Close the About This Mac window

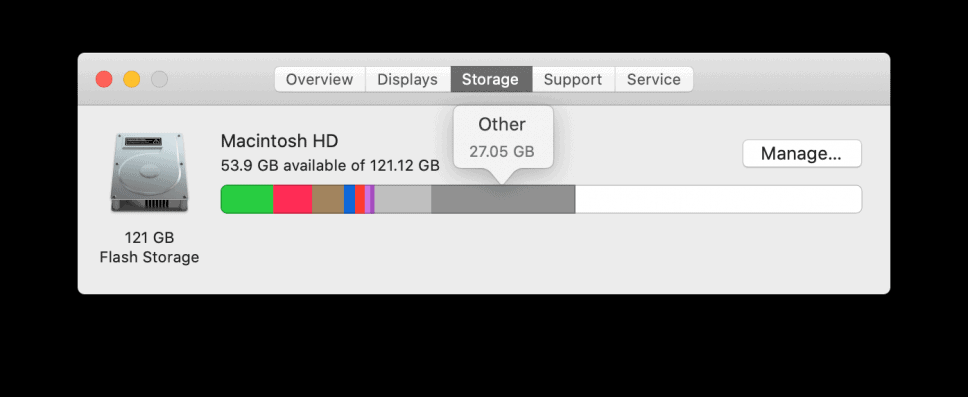click(x=104, y=80)
